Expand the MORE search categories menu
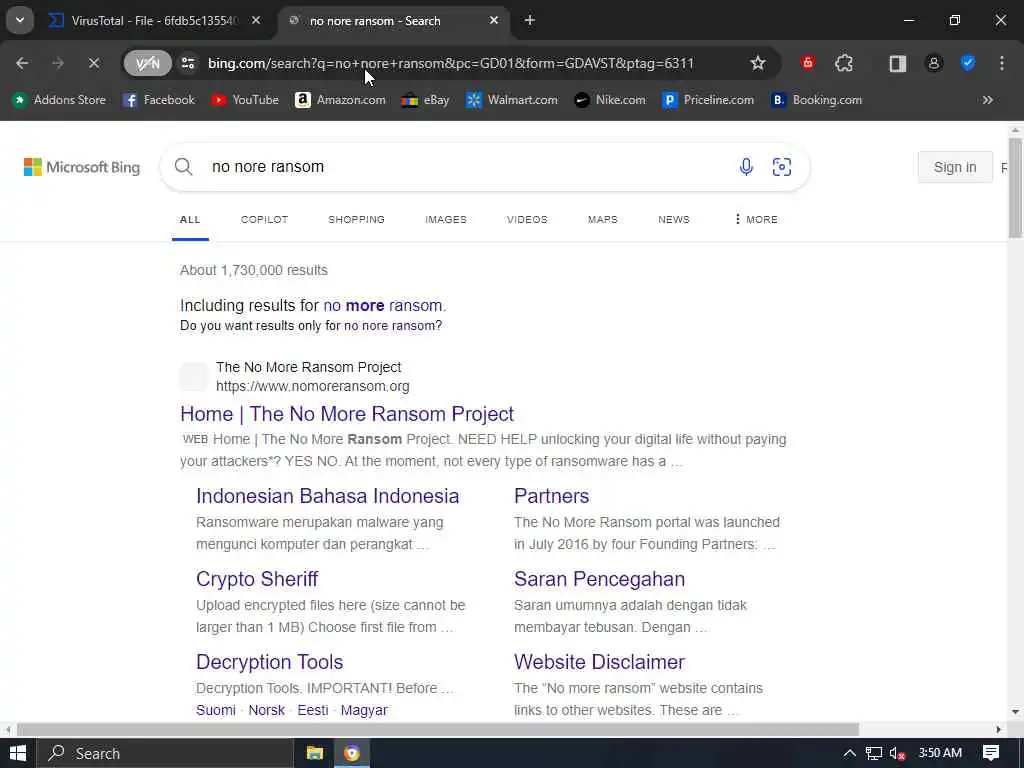Screen dimensions: 1024x768 click(x=756, y=220)
